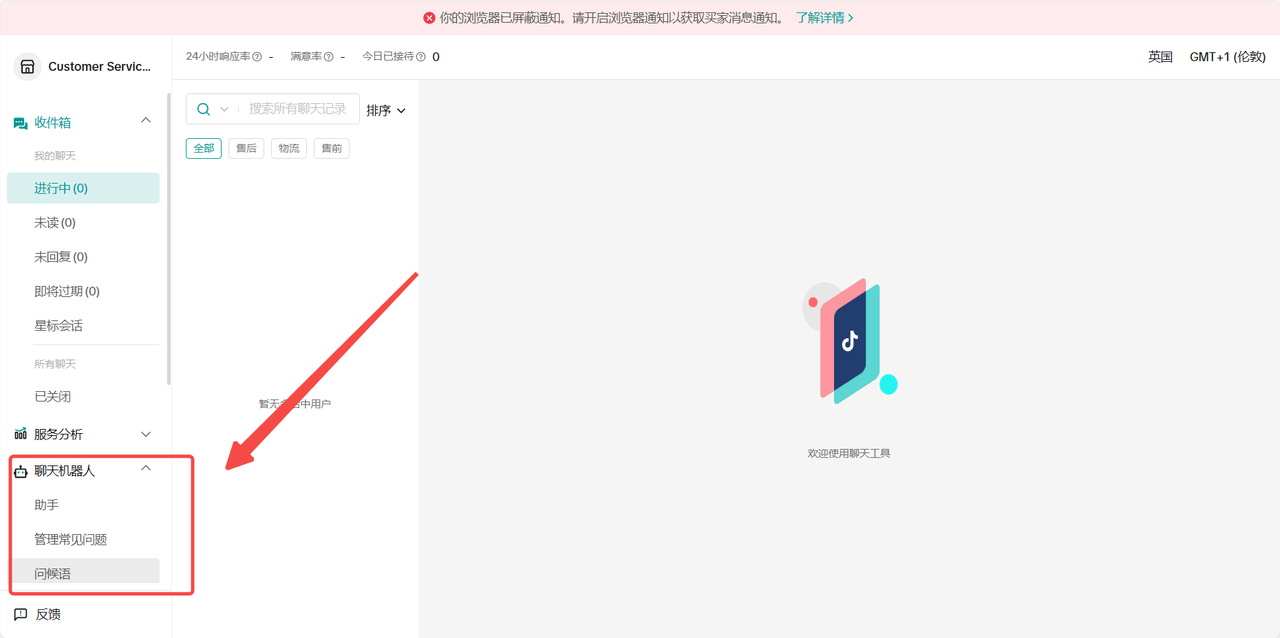Click the 聊天机器人 robot icon
This screenshot has height=638, width=1280.
pos(22,469)
